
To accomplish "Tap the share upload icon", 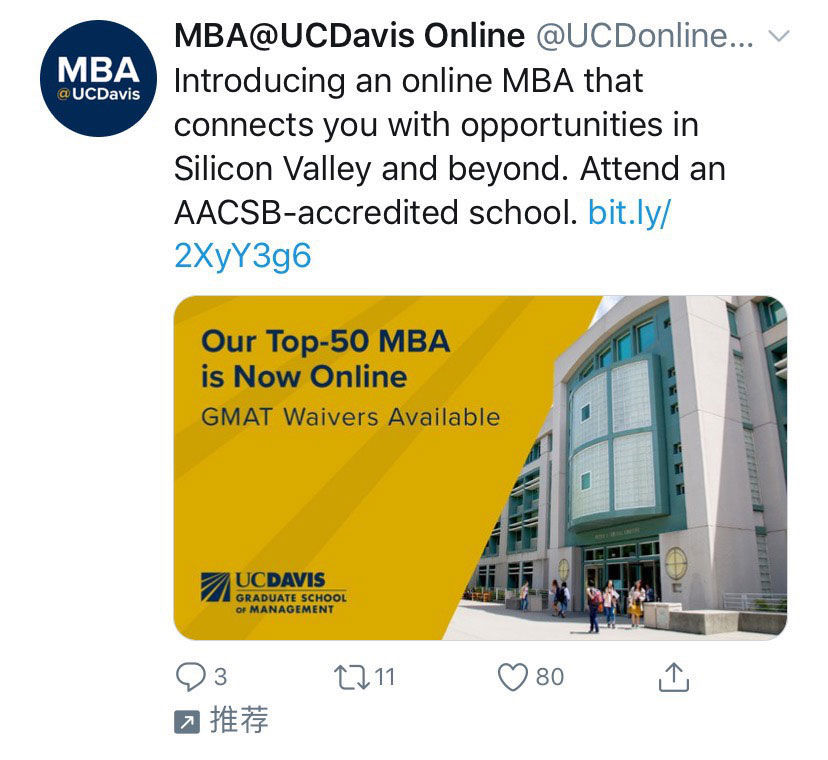I will [674, 677].
